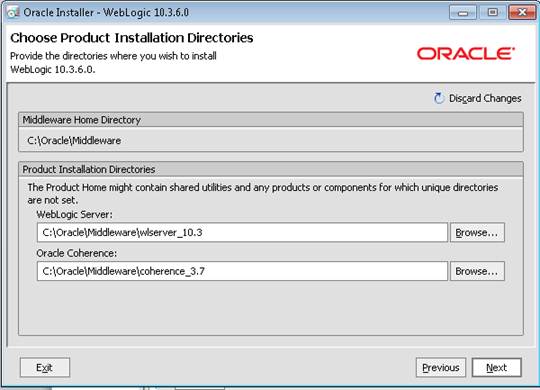Click the Oracle Installer title bar icon
The width and height of the screenshot is (540, 390).
(13, 12)
